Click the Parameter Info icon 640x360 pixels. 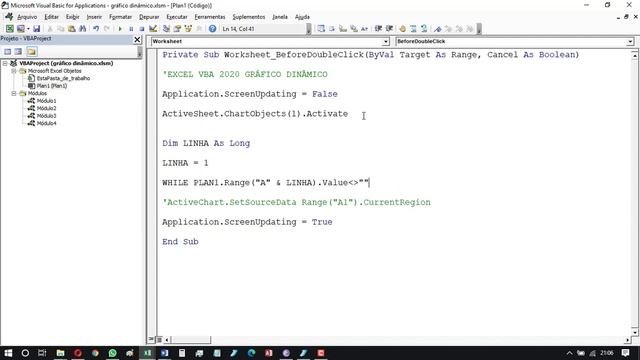click(x=353, y=29)
